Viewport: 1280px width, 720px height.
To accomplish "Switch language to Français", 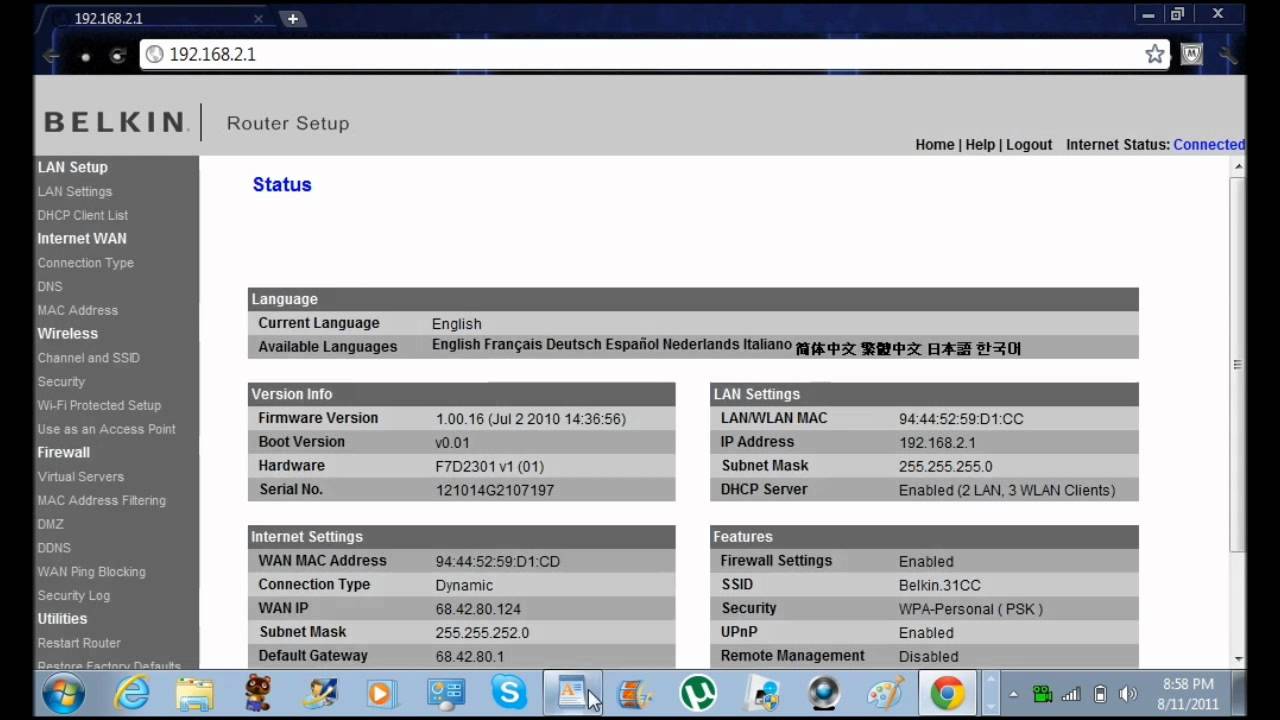I will click(513, 345).
